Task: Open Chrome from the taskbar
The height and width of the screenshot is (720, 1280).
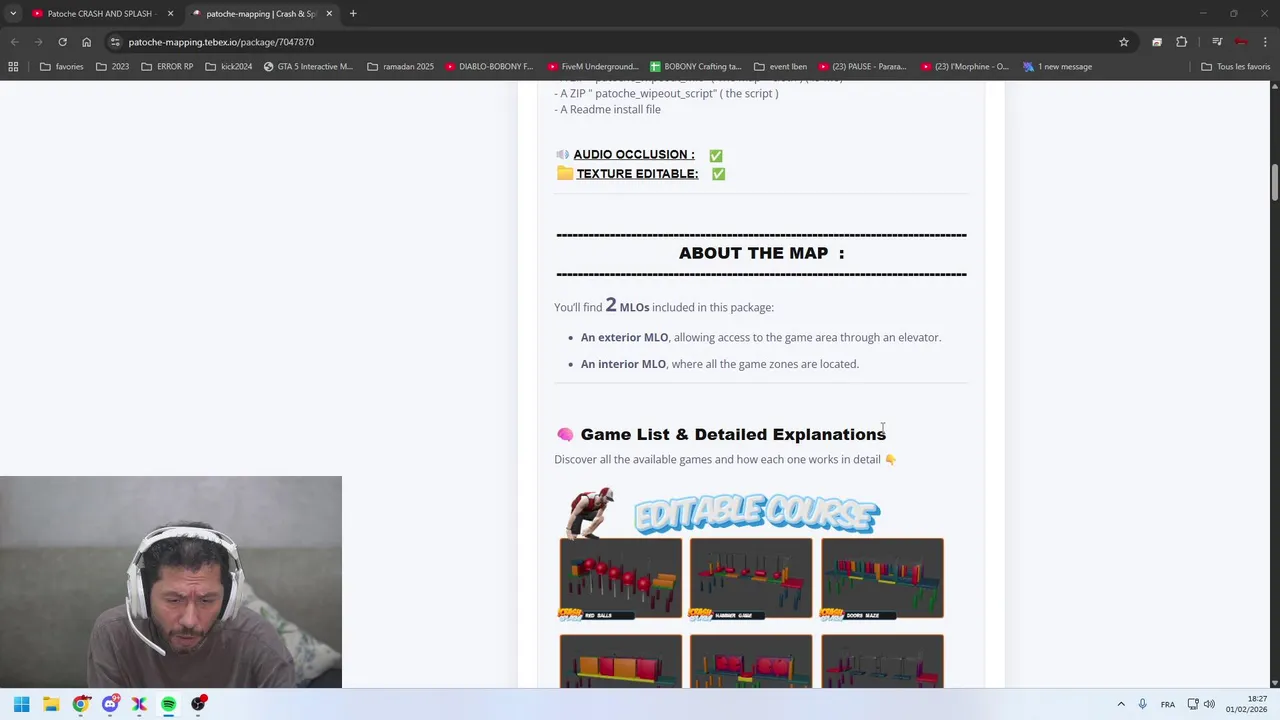Action: (81, 704)
